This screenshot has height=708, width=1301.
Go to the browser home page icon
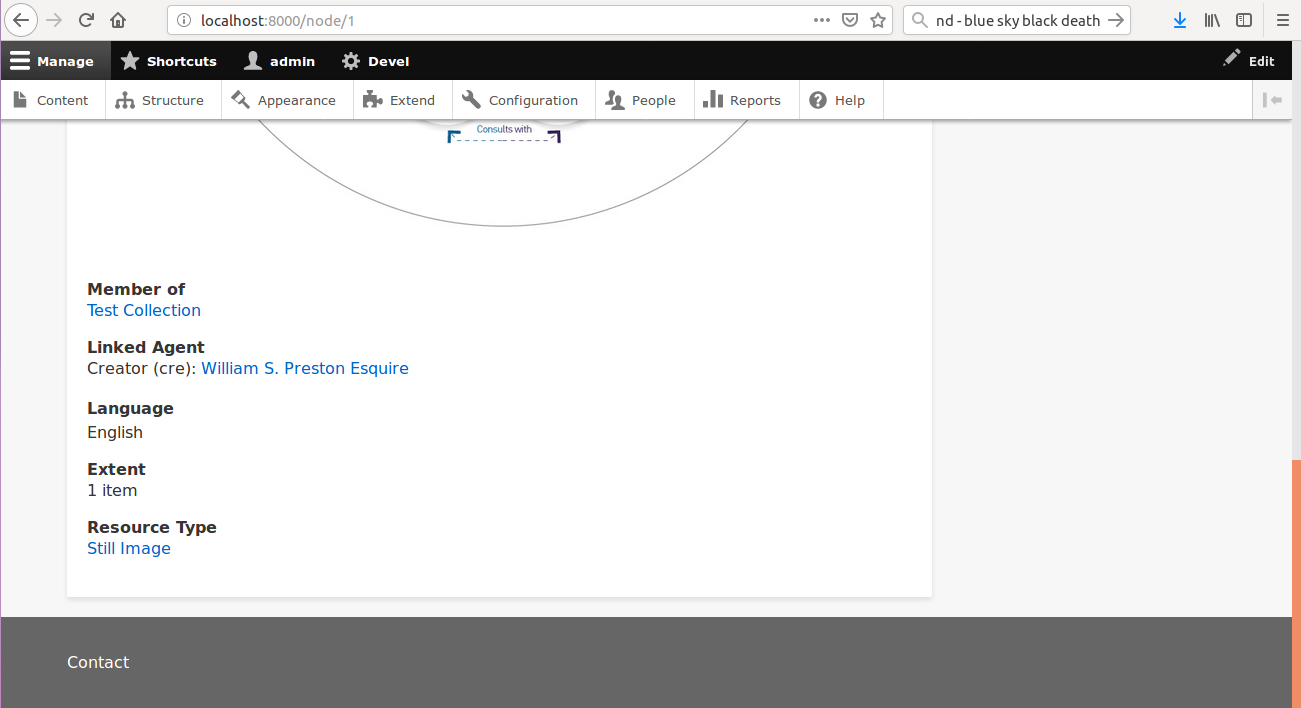coord(118,20)
